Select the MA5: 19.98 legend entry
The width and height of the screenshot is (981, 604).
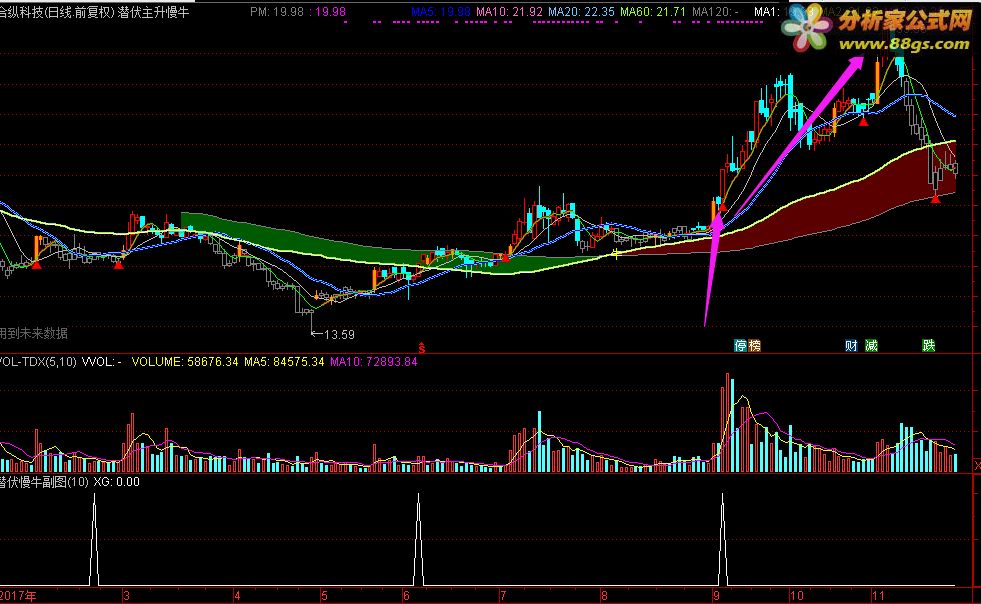(x=440, y=12)
